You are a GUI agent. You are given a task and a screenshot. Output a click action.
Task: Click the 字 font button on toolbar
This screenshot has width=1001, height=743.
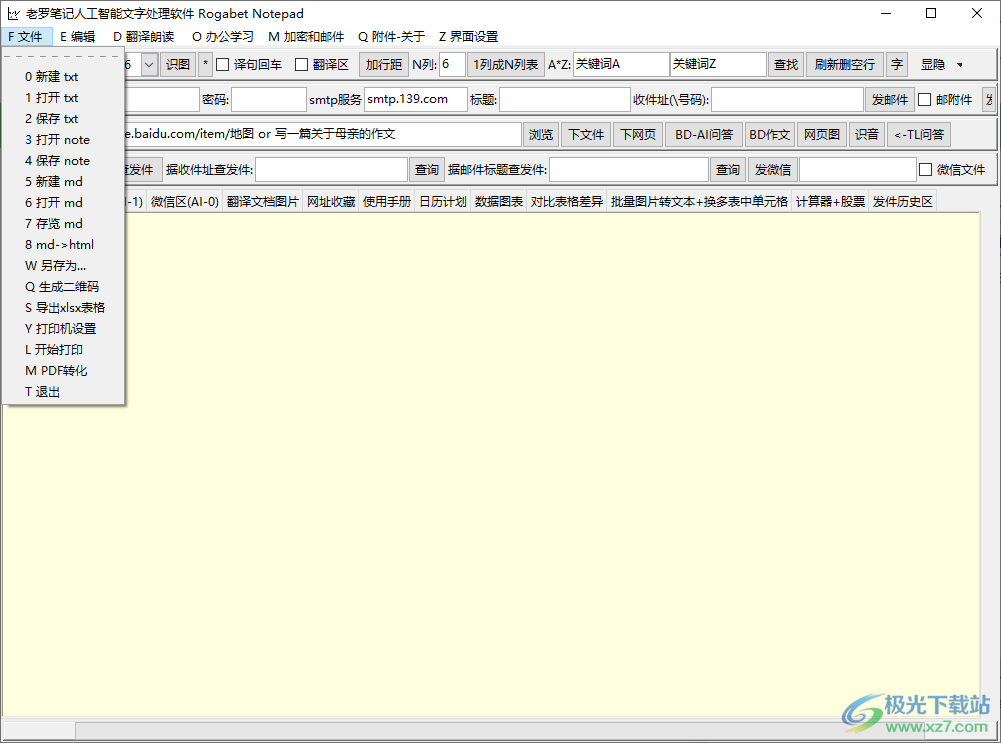tap(897, 63)
